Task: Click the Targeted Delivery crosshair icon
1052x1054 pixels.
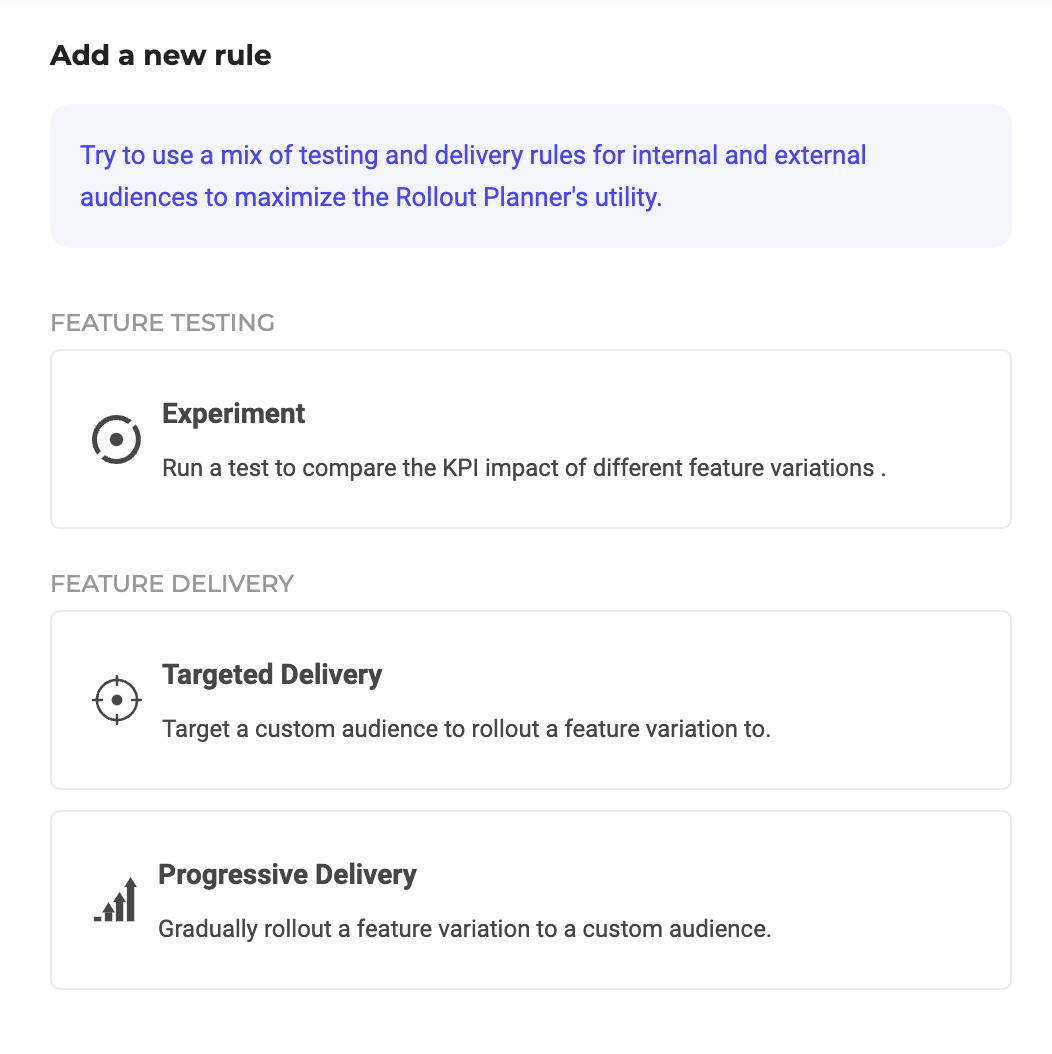Action: pos(117,699)
